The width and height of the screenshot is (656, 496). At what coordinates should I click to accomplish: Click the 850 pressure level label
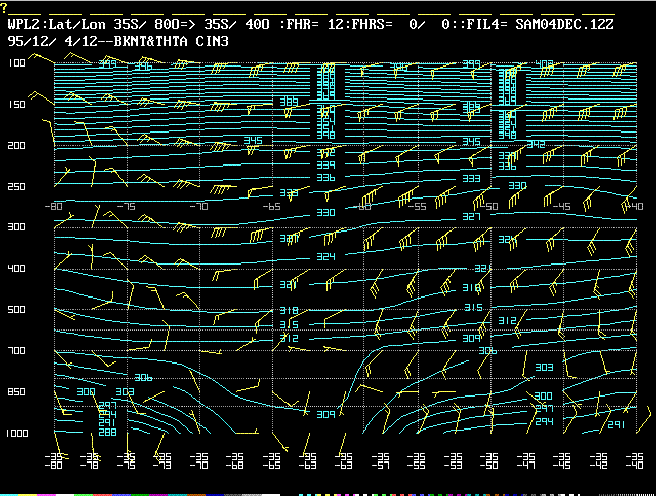pyautogui.click(x=17, y=391)
